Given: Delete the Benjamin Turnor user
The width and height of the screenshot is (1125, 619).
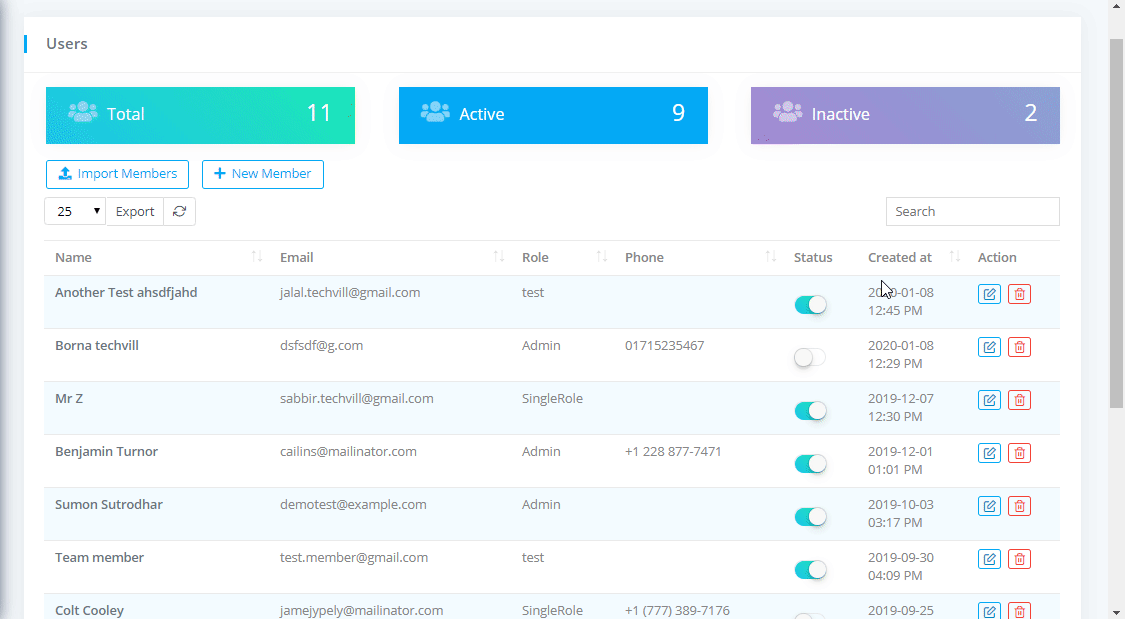Looking at the screenshot, I should click(1019, 453).
